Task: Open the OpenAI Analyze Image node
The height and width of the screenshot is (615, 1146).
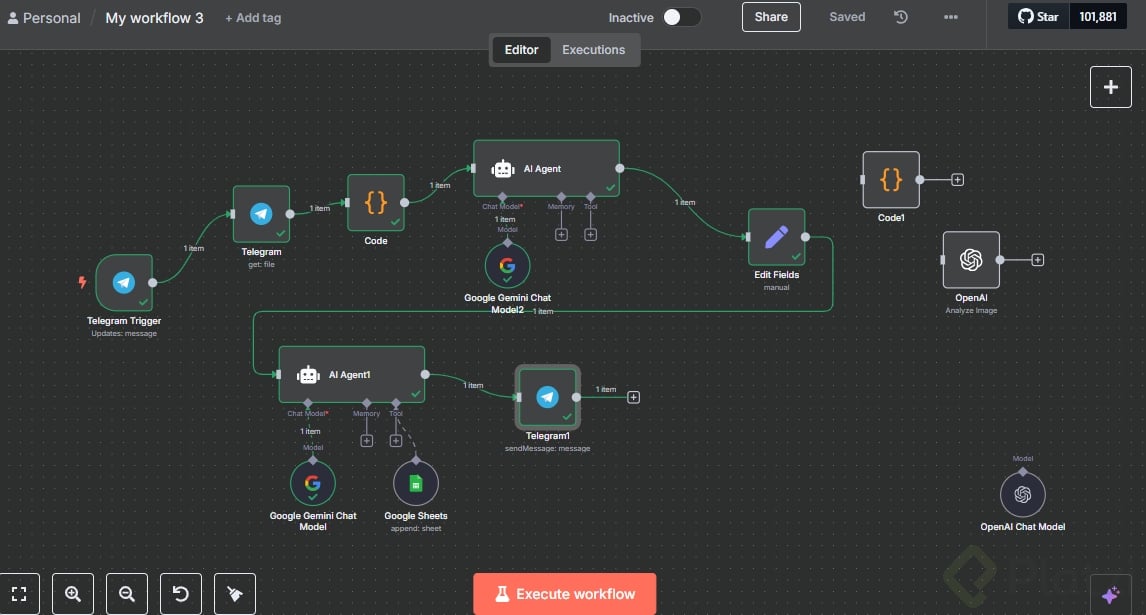Action: coord(971,260)
